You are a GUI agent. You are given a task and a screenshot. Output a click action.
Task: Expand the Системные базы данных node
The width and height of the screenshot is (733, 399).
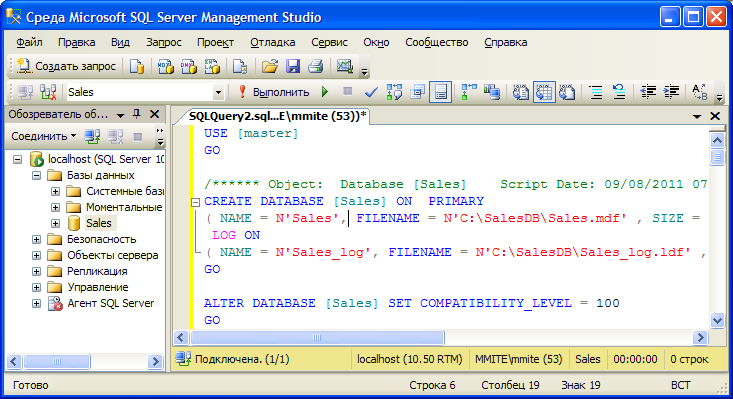55,192
